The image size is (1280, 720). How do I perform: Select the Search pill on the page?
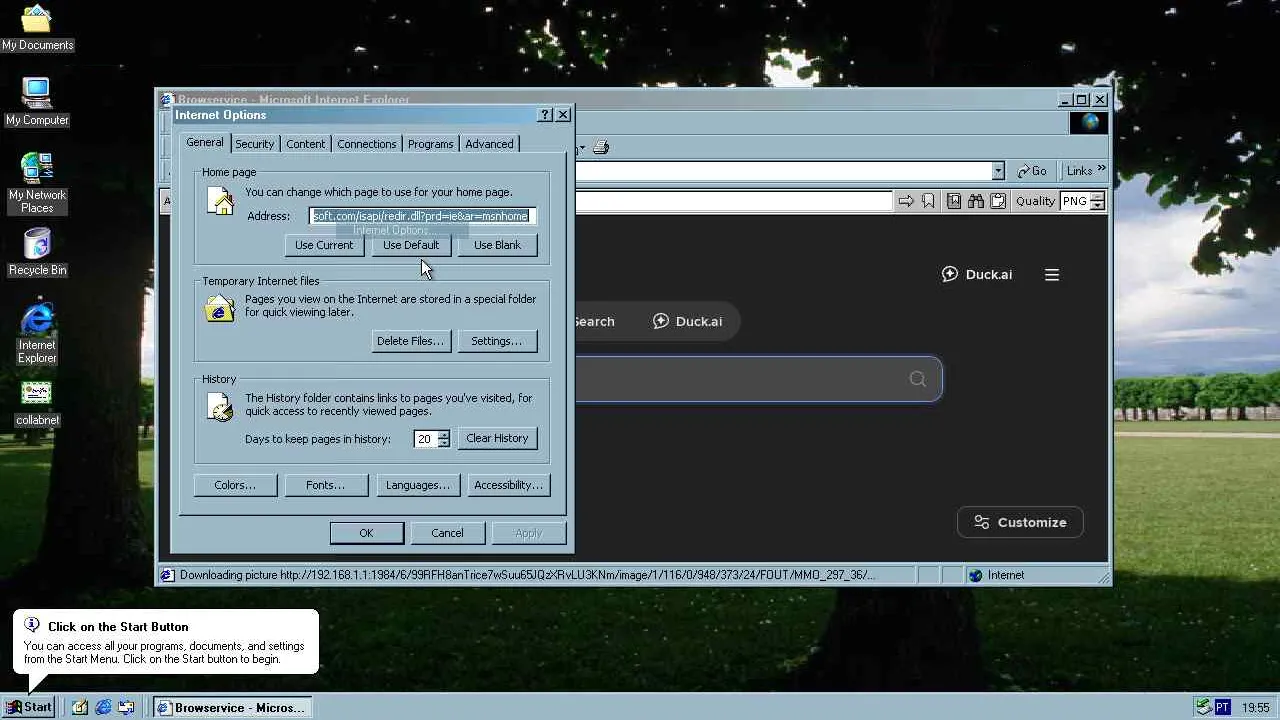(594, 321)
